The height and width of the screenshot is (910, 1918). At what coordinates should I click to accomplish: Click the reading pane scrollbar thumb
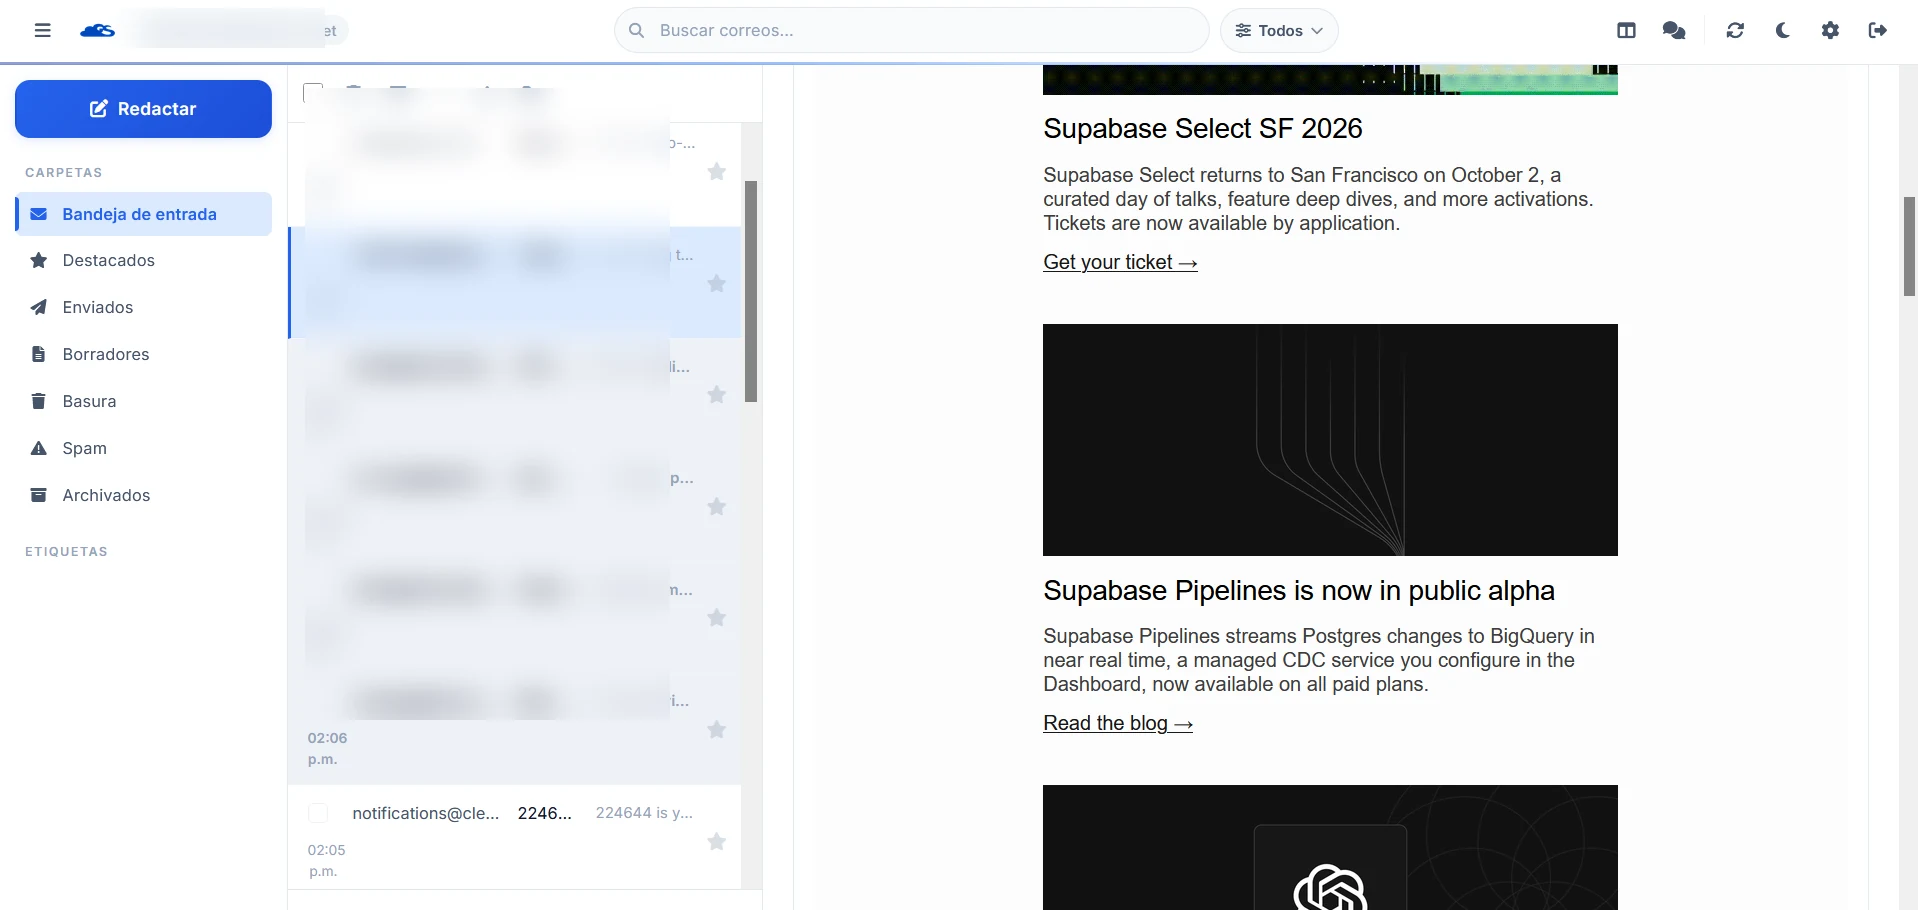(1909, 246)
